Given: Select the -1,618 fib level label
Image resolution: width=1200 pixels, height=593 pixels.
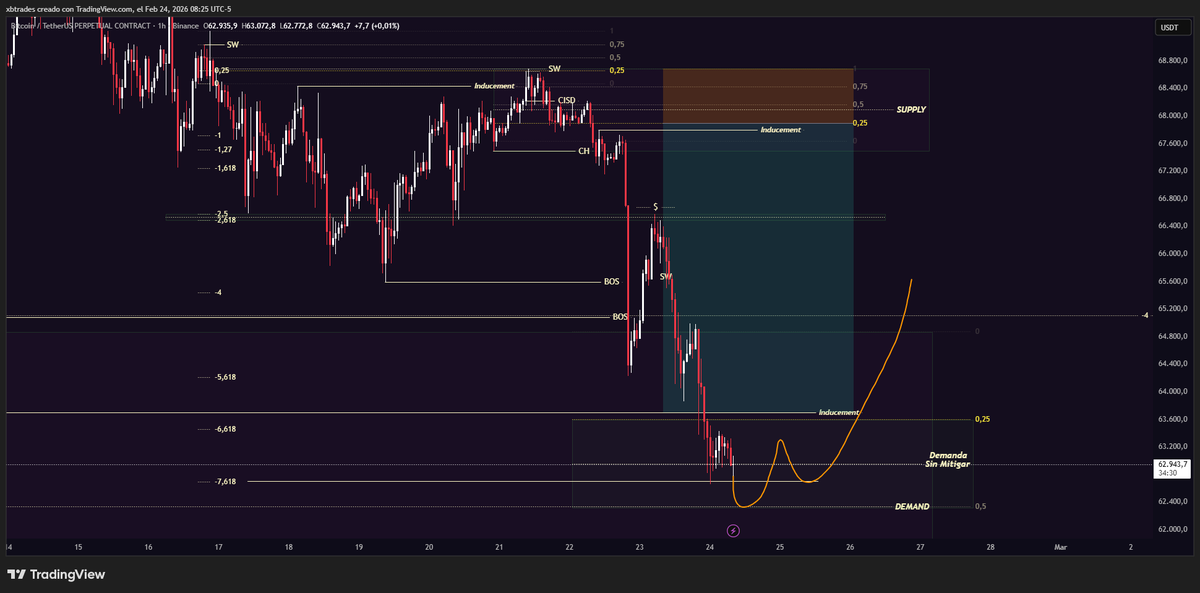Looking at the screenshot, I should pos(225,168).
